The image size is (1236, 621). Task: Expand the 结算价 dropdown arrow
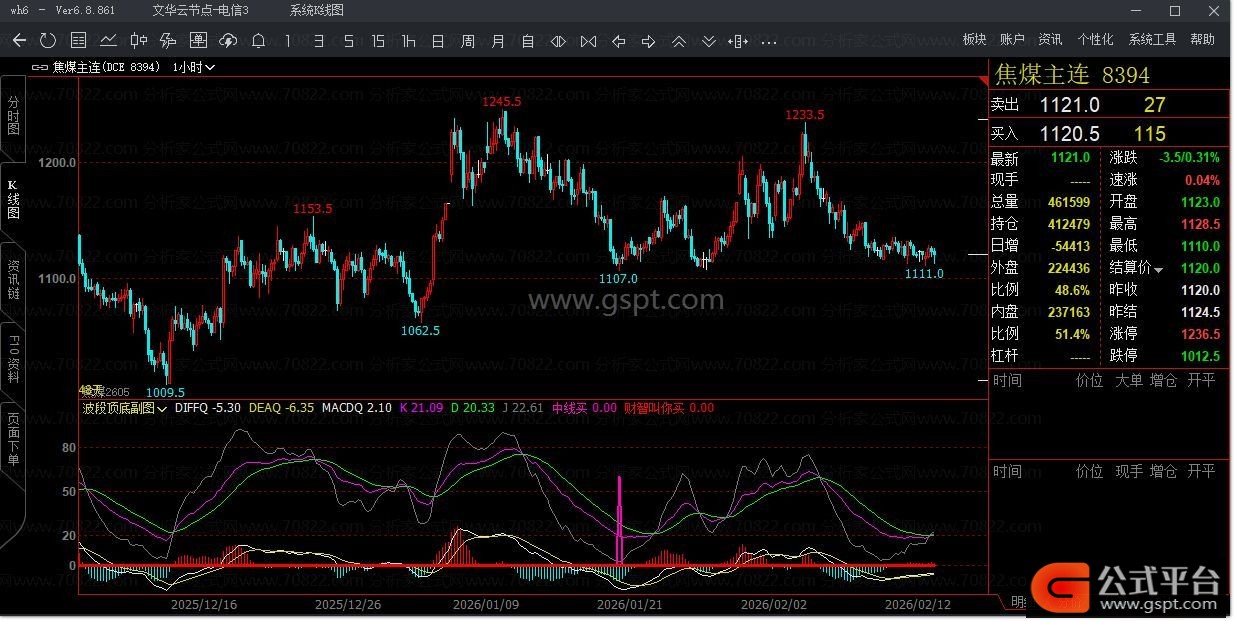click(1159, 270)
